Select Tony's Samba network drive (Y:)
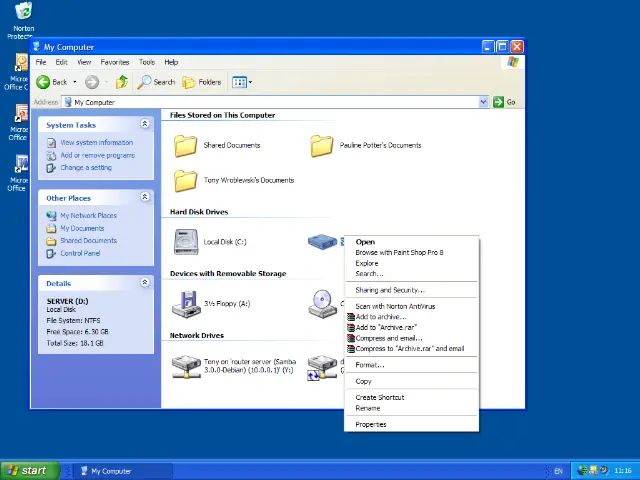Viewport: 640px width, 480px height. click(187, 367)
